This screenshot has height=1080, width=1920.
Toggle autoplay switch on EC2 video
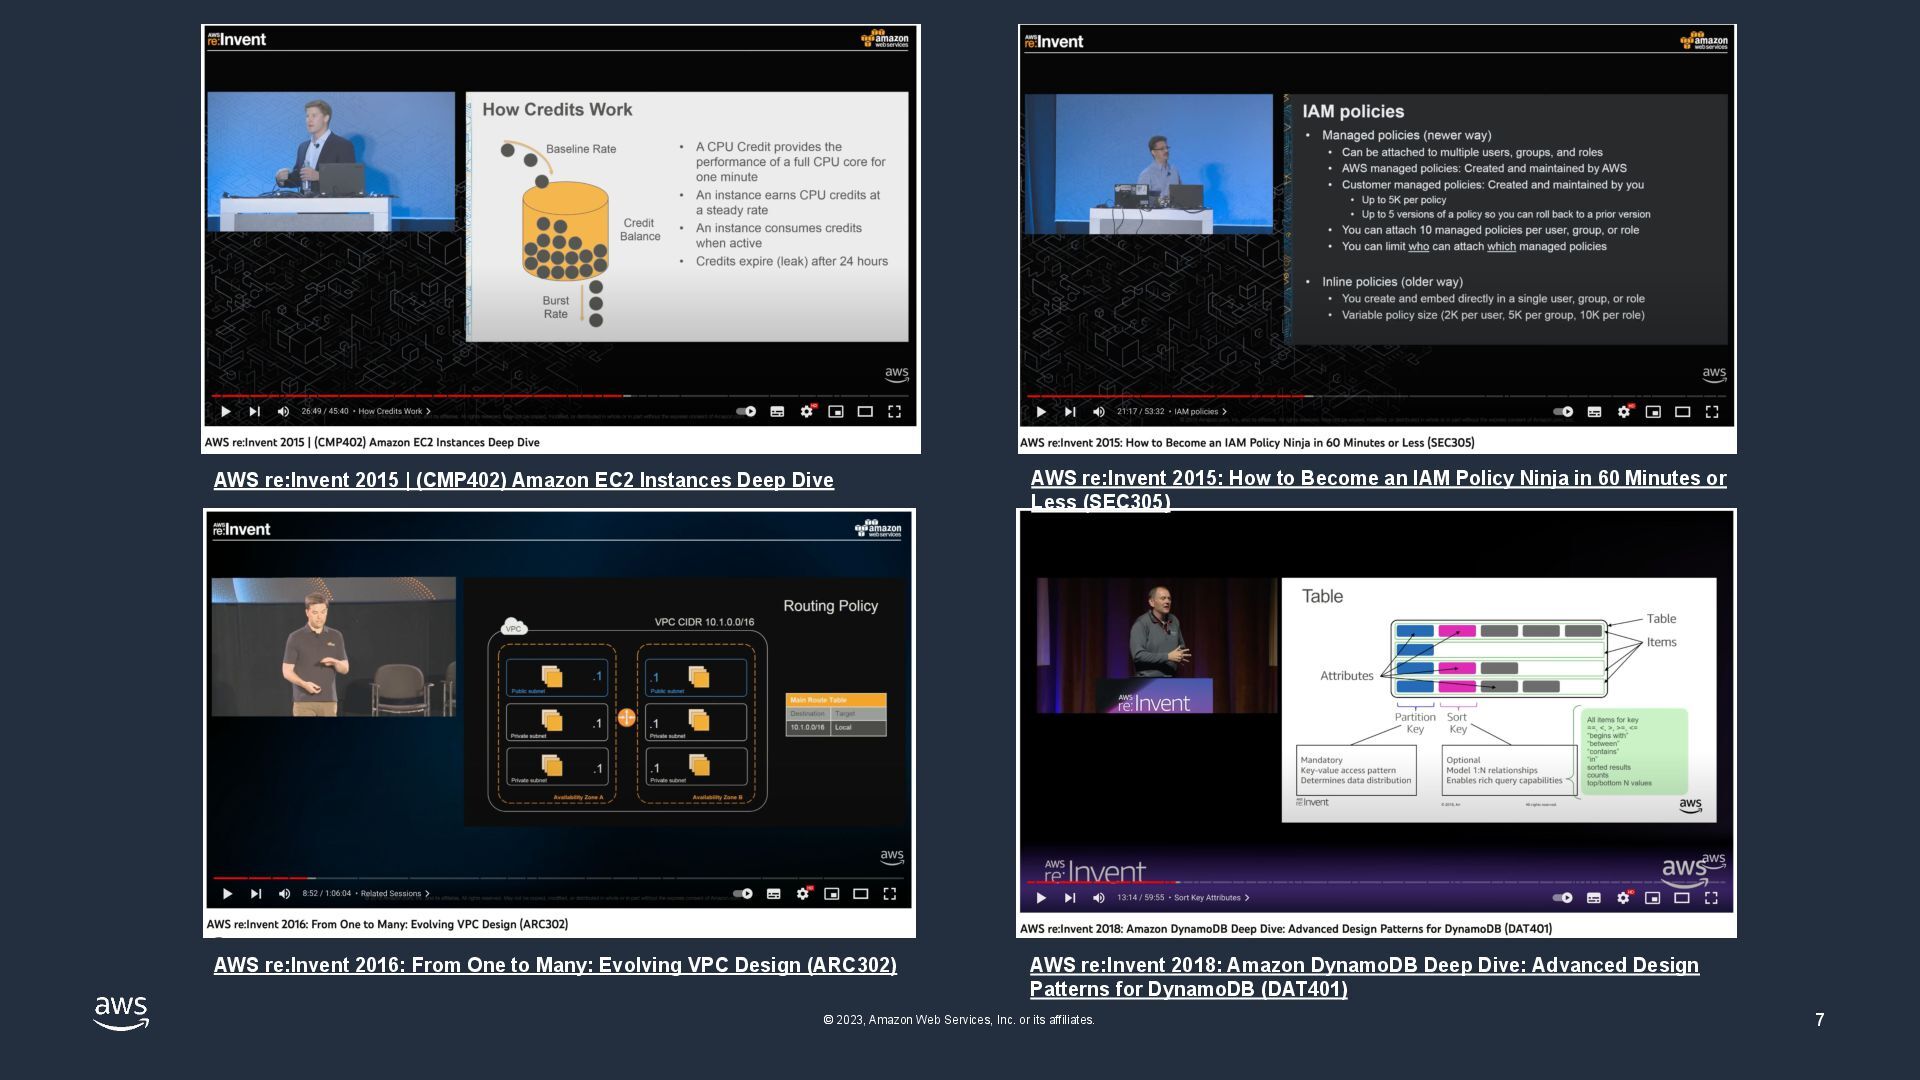[746, 411]
